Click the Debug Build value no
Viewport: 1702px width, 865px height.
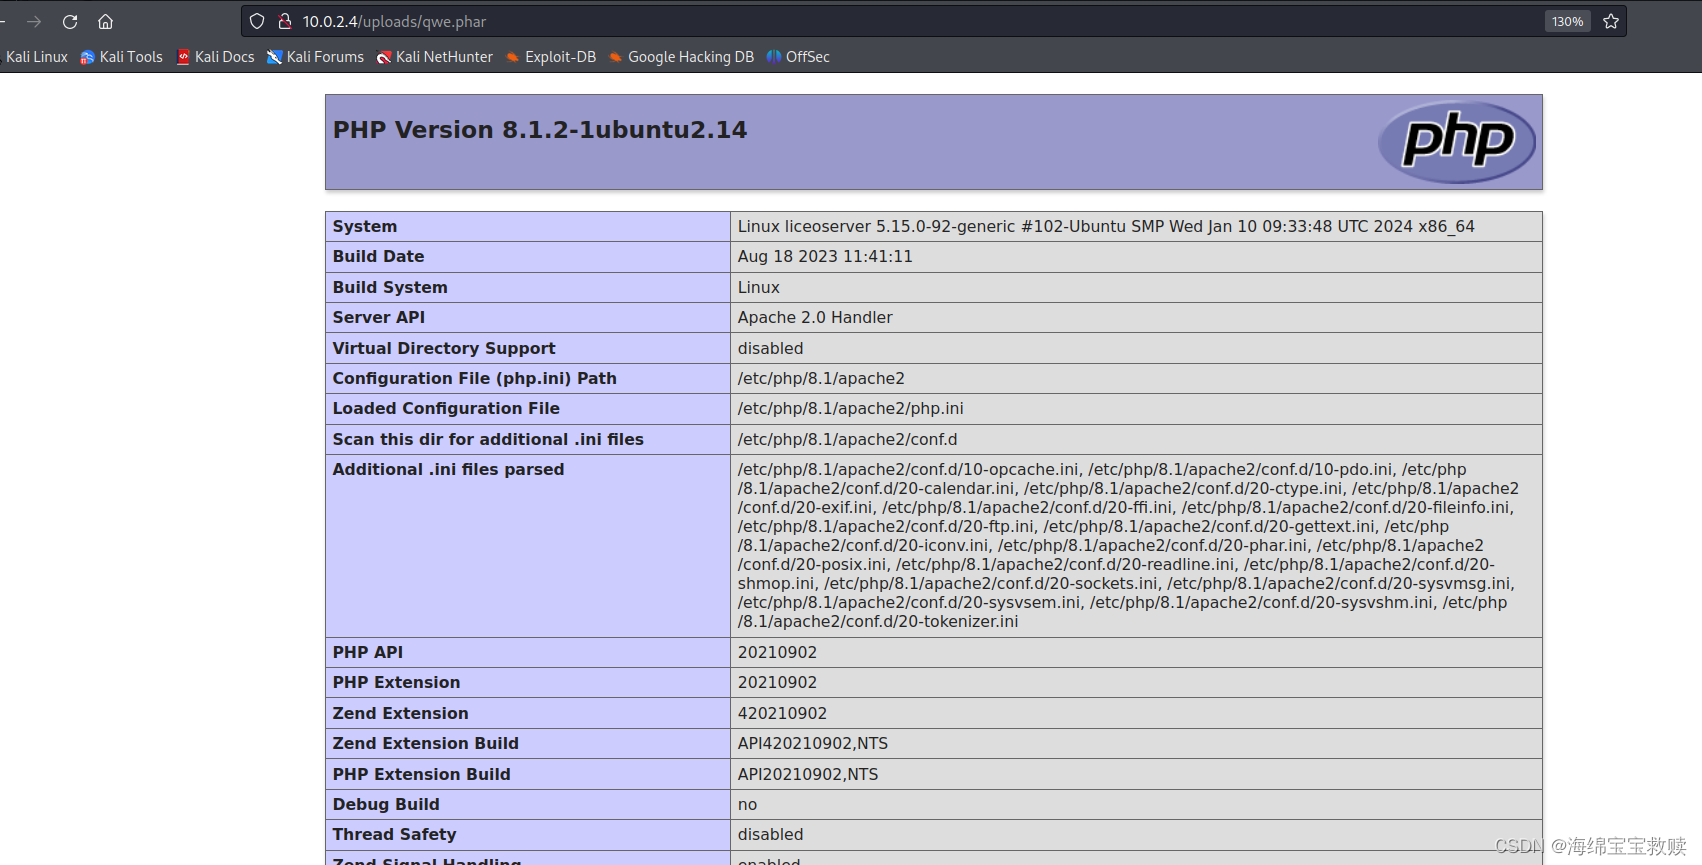pos(747,805)
